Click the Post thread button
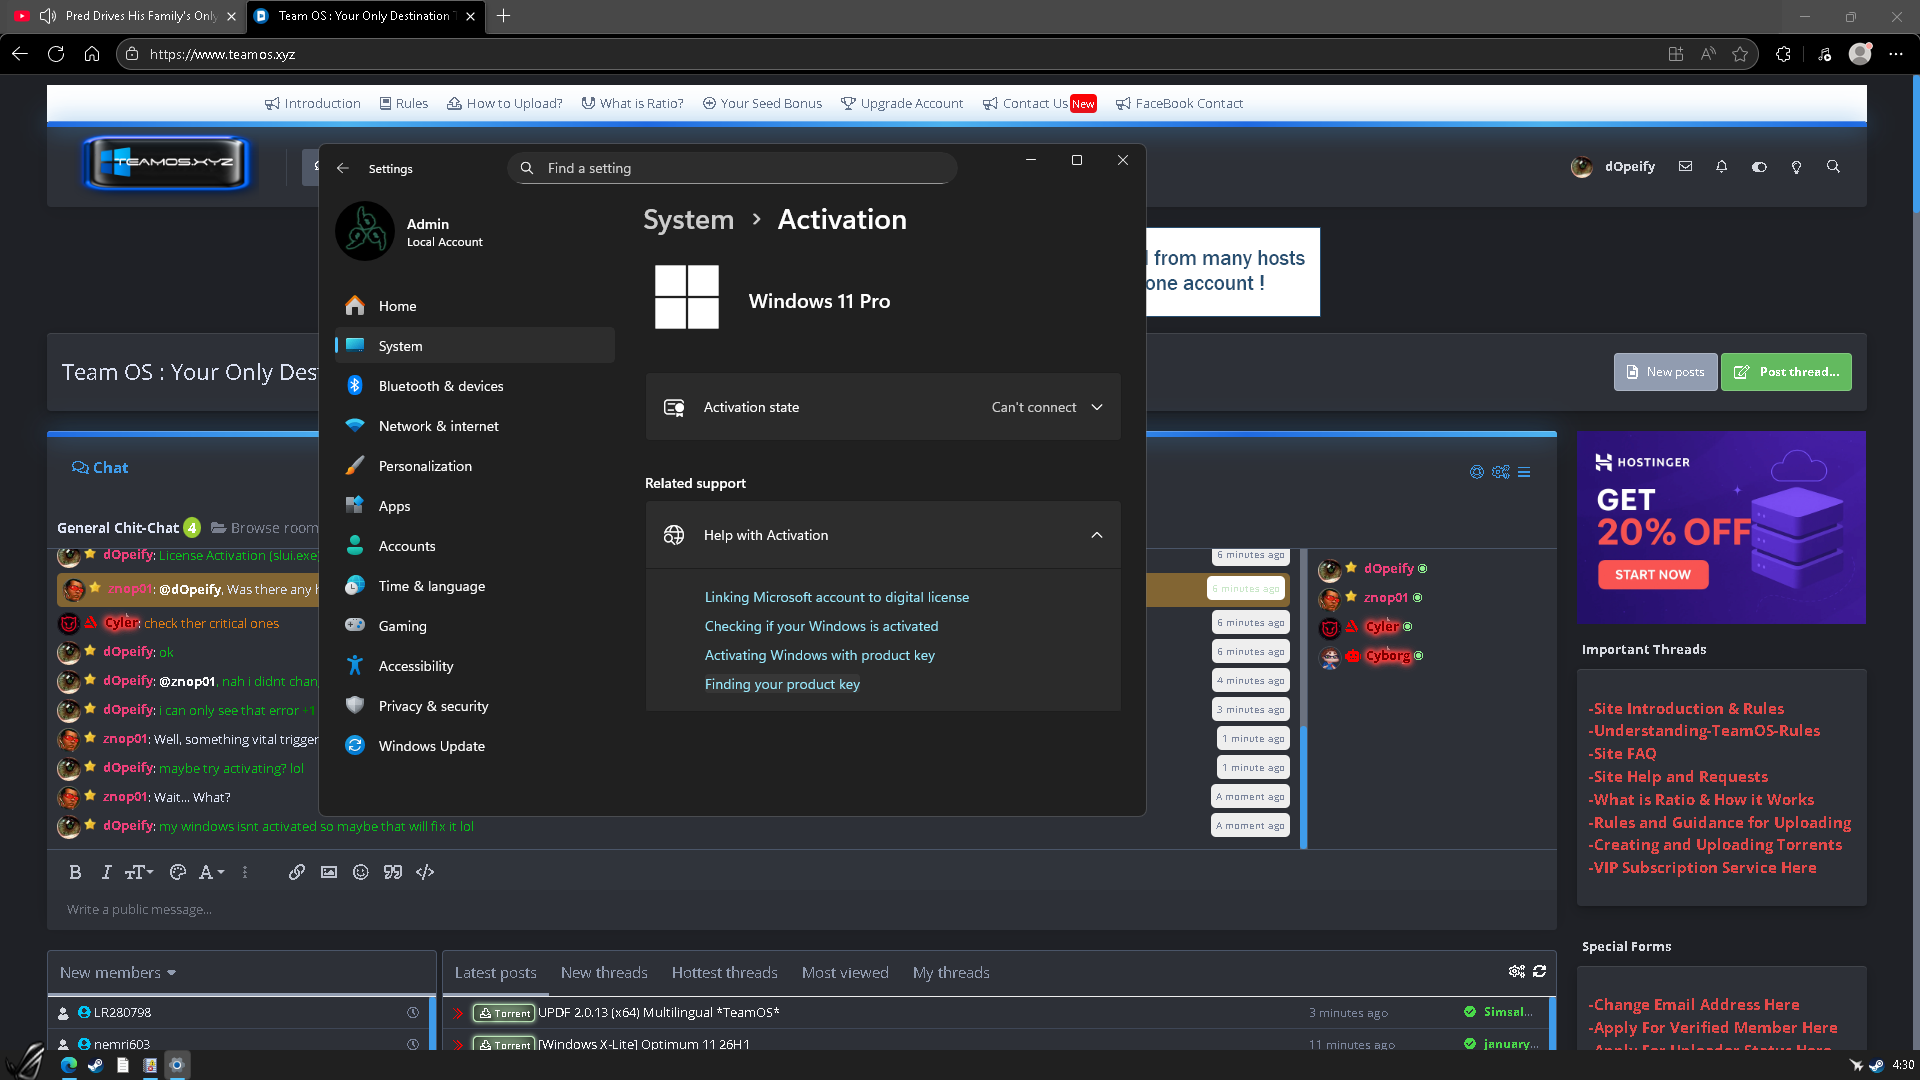 1786,372
